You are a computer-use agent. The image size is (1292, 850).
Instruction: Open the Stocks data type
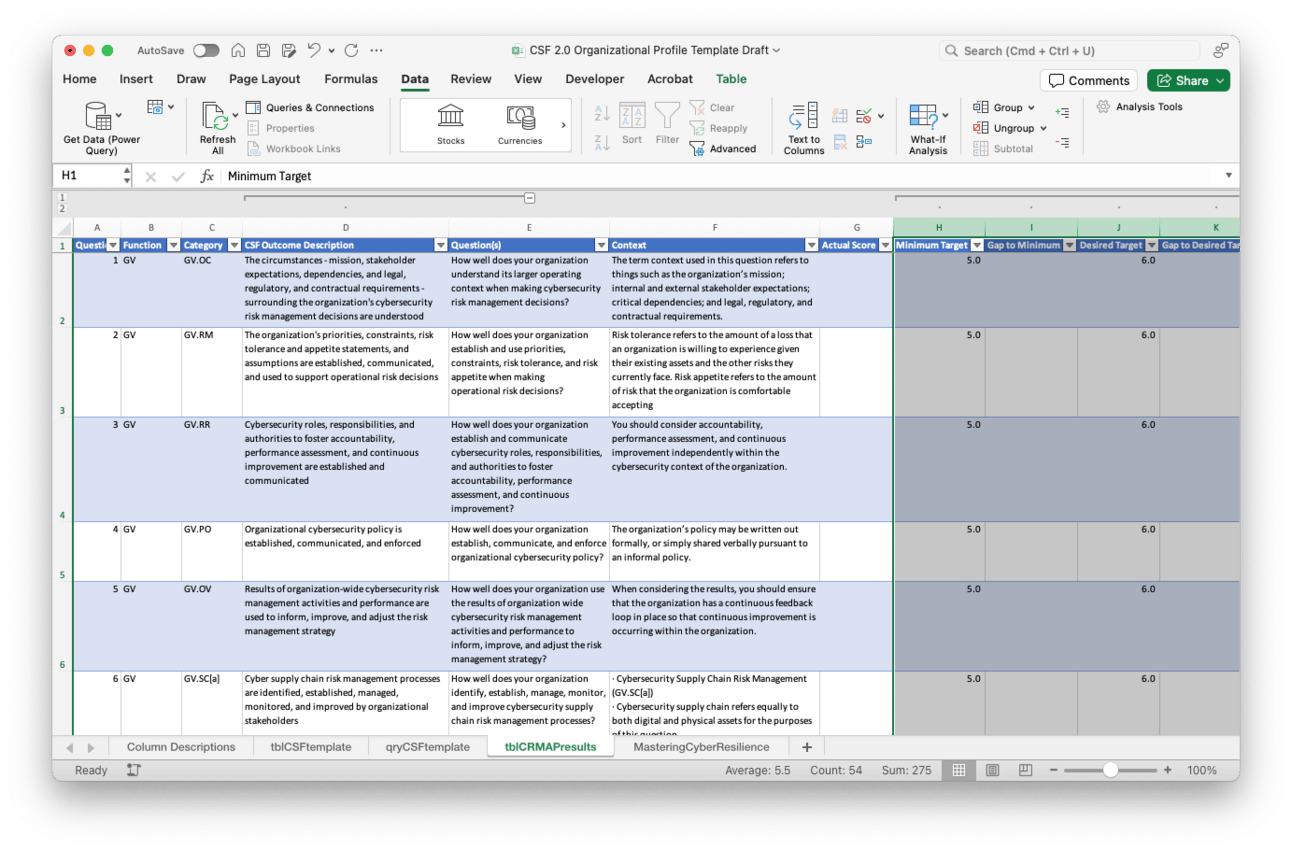click(450, 116)
